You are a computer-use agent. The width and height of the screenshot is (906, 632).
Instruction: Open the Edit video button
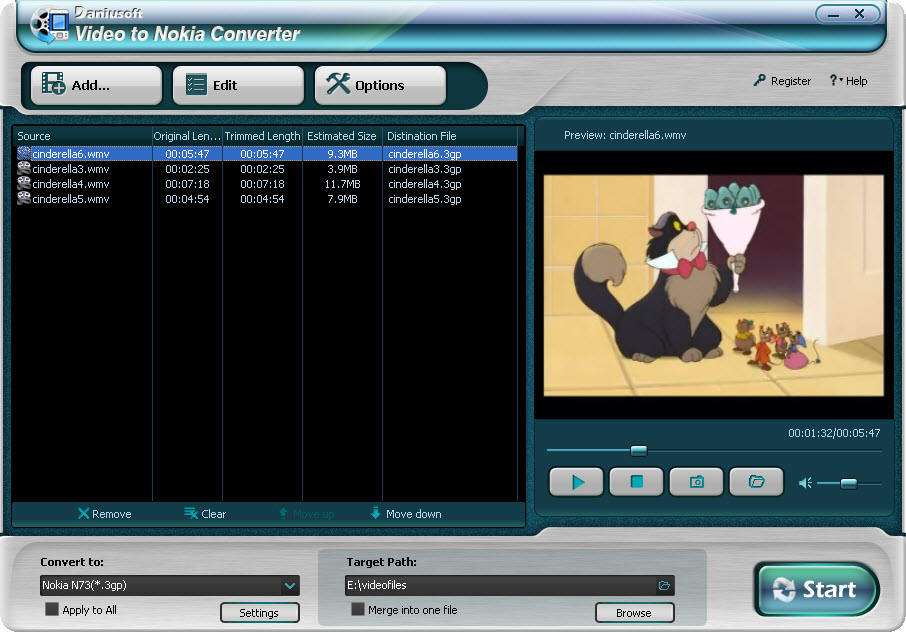click(238, 85)
